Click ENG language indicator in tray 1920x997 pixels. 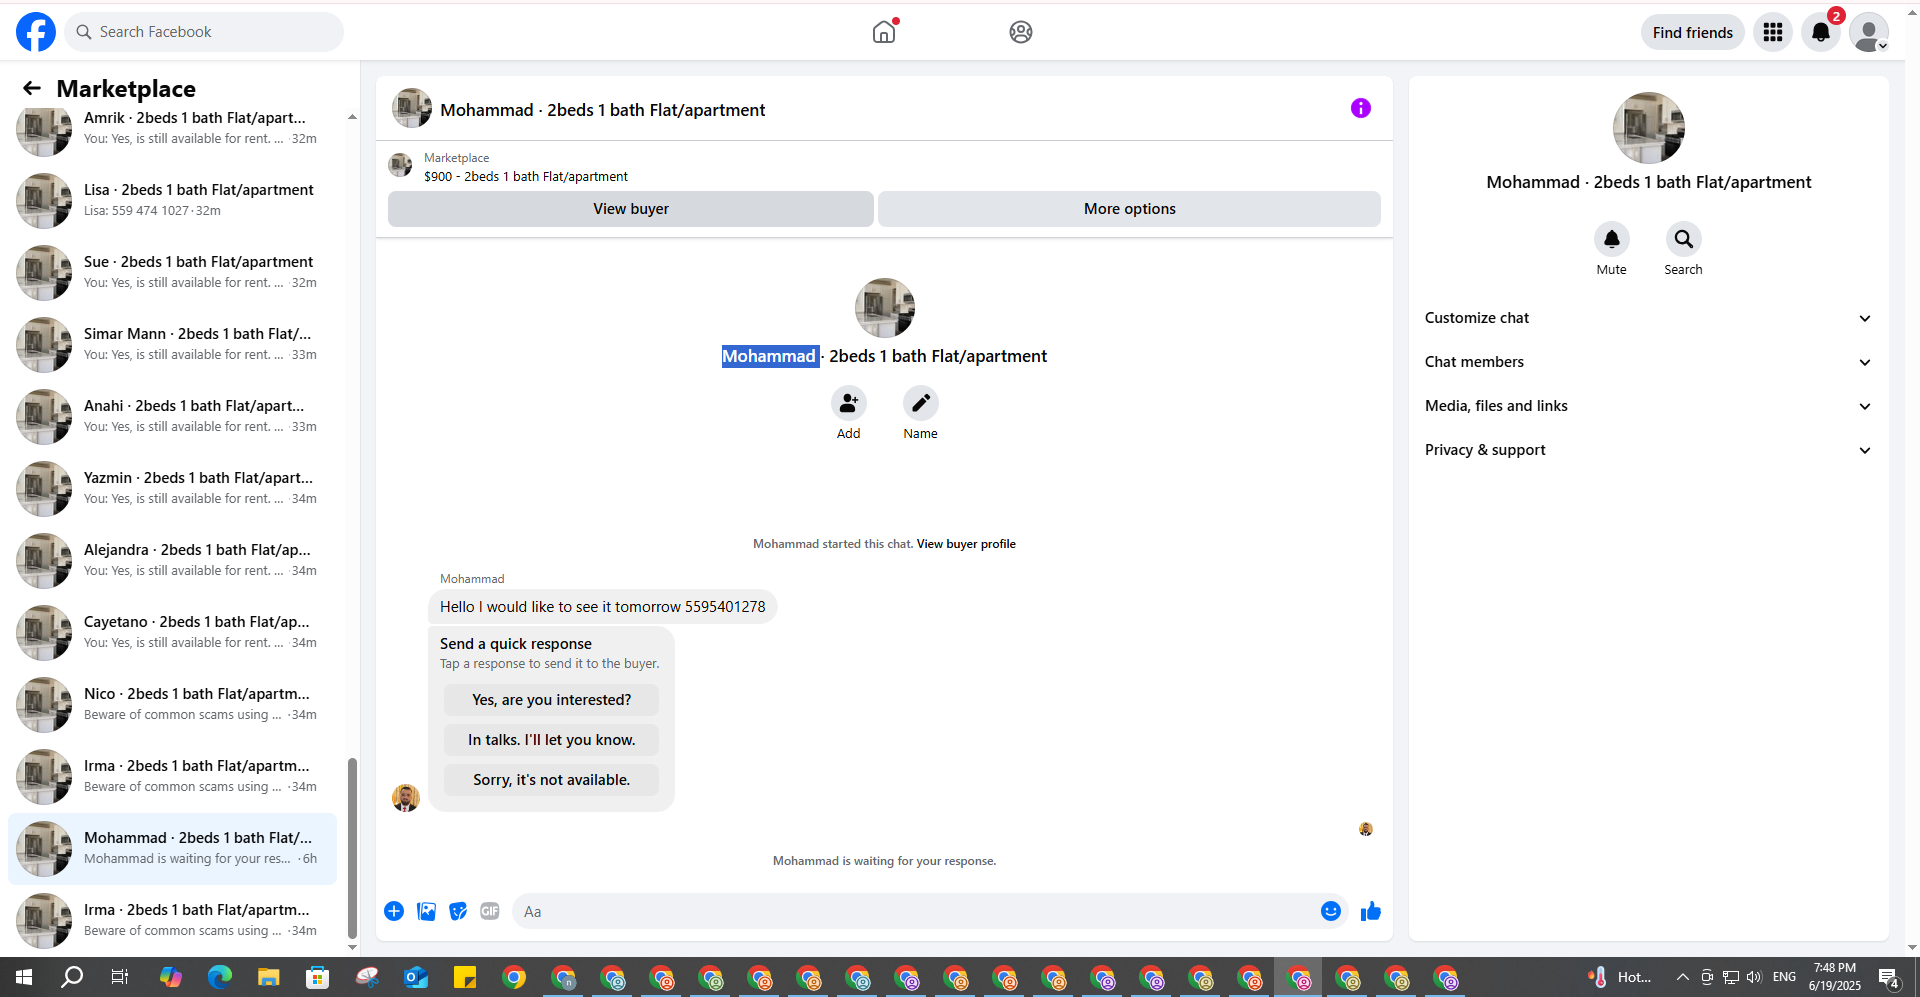point(1785,977)
